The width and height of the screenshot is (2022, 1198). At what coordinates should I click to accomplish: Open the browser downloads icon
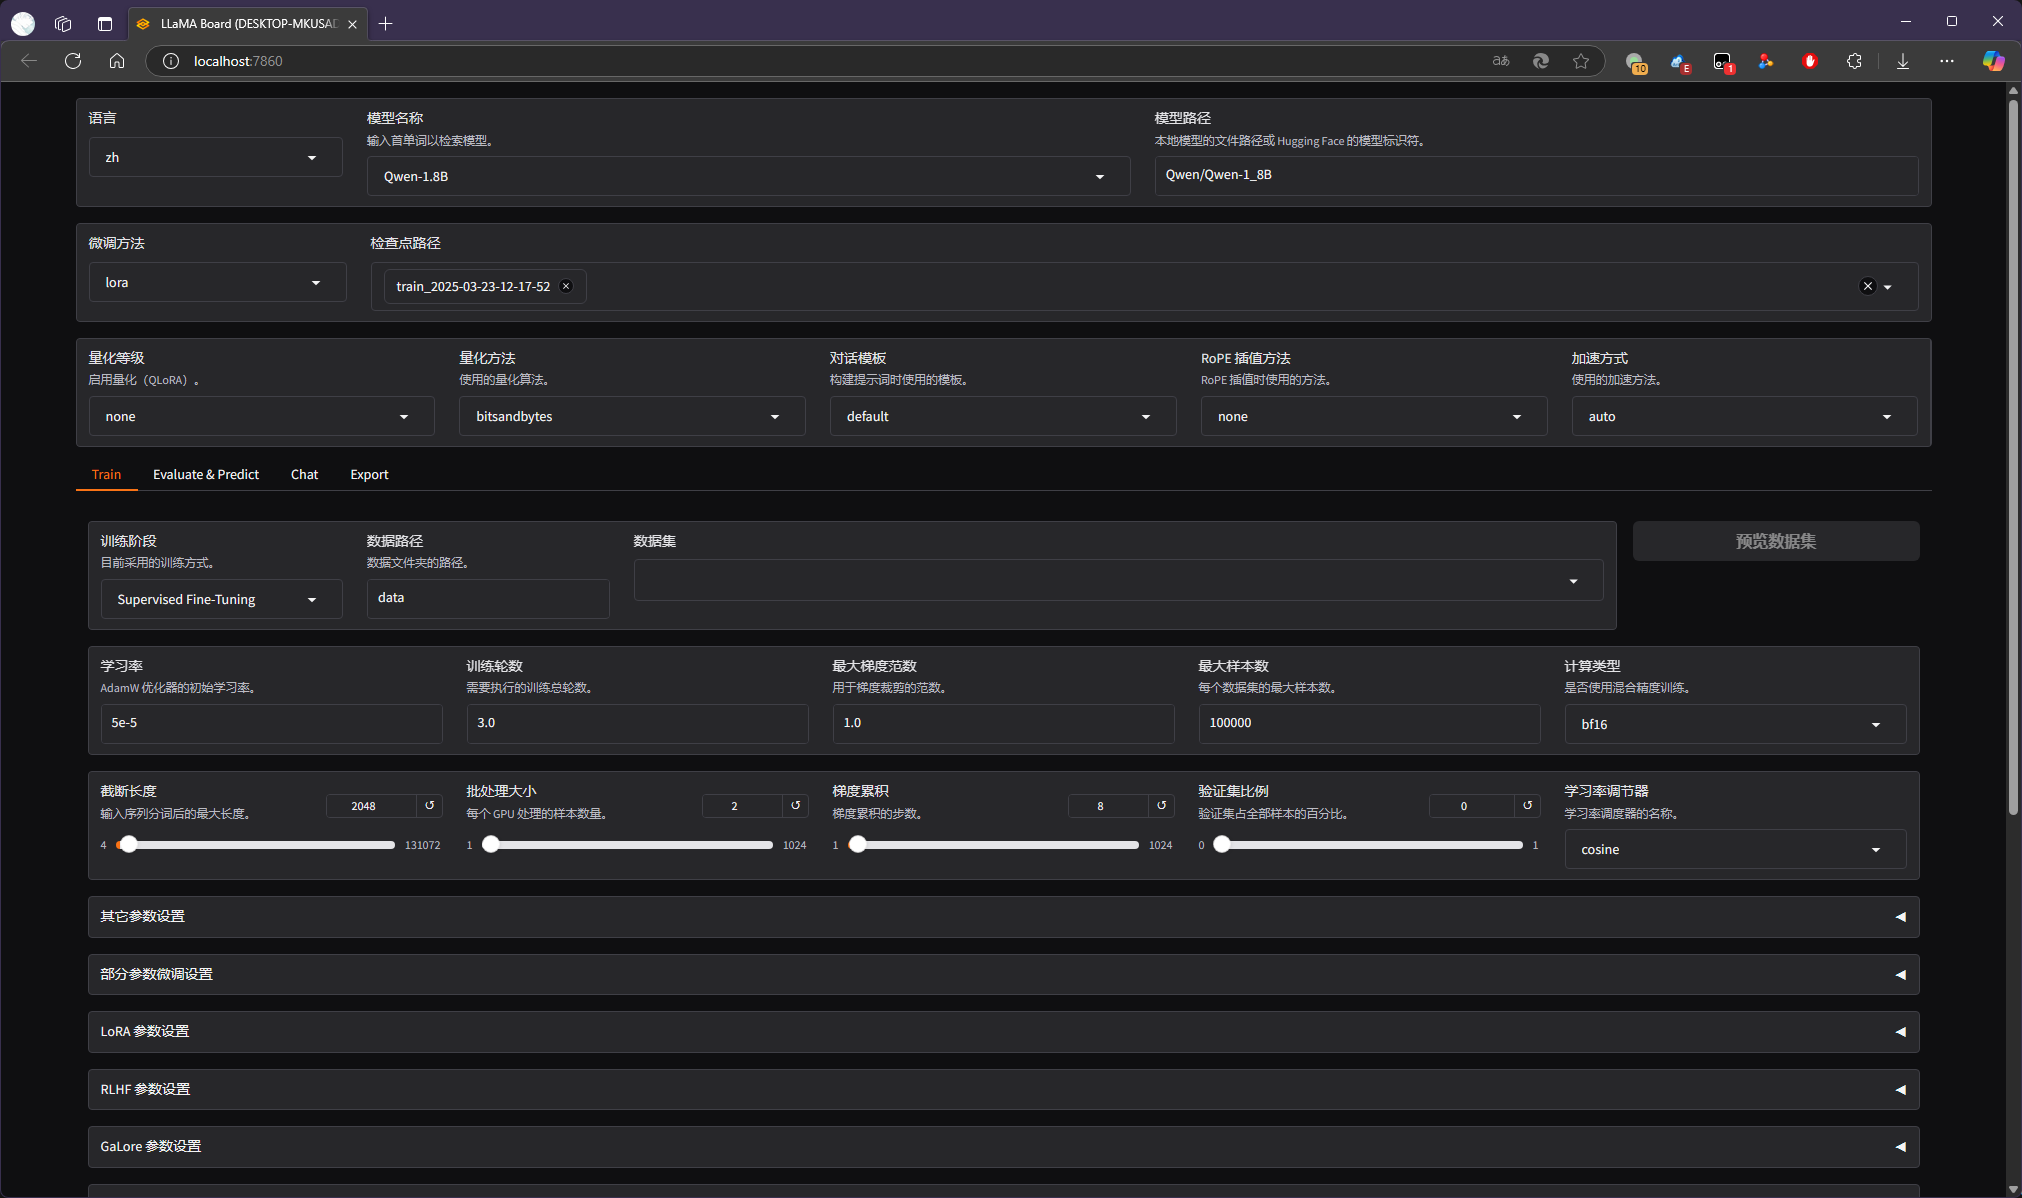(1903, 61)
